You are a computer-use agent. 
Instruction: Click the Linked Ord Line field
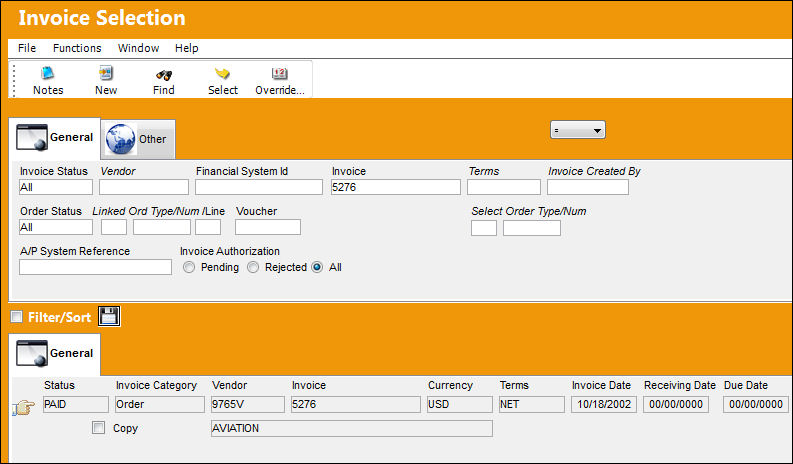tap(208, 227)
